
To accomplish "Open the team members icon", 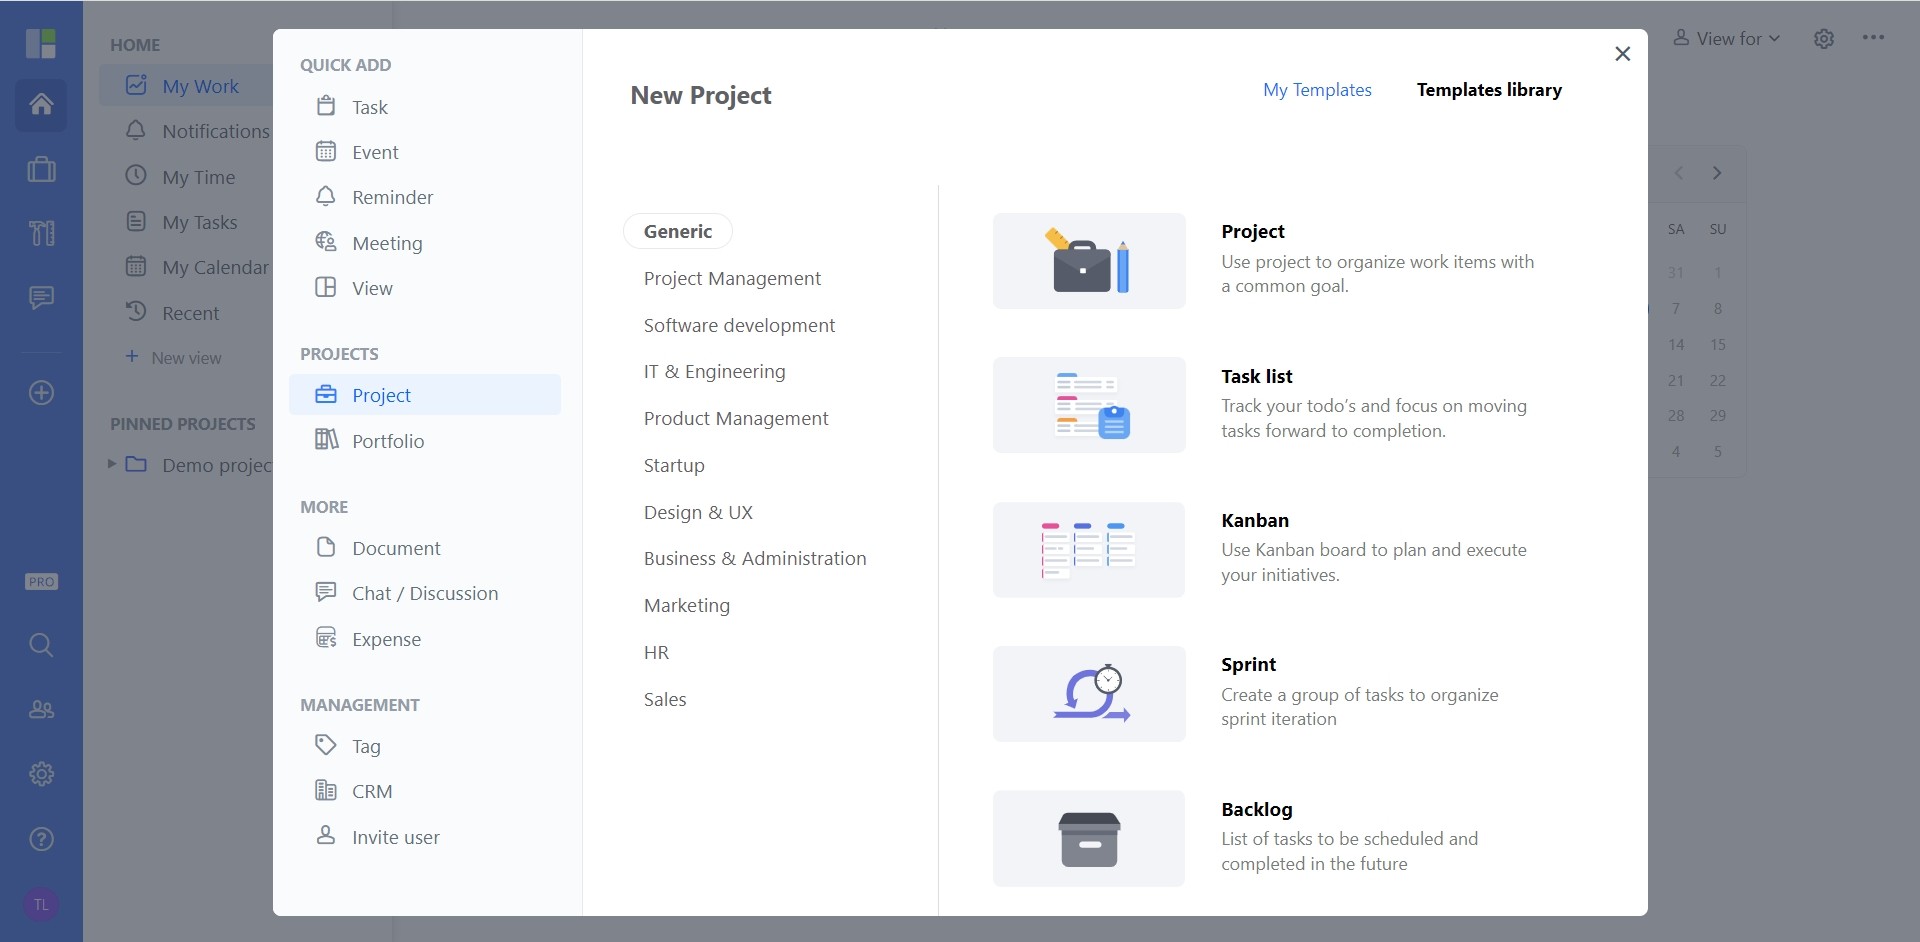I will point(40,709).
